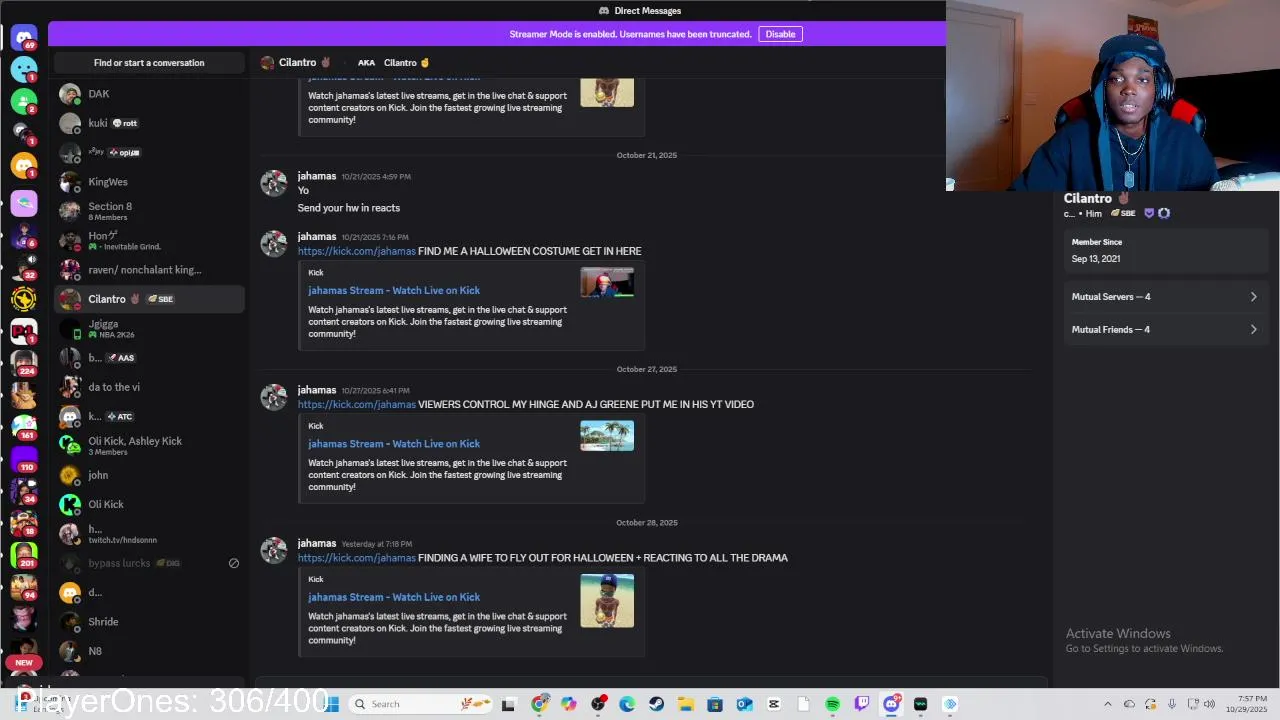
Task: Open DM with Jgigga playing NBA 2K26
Action: point(149,328)
